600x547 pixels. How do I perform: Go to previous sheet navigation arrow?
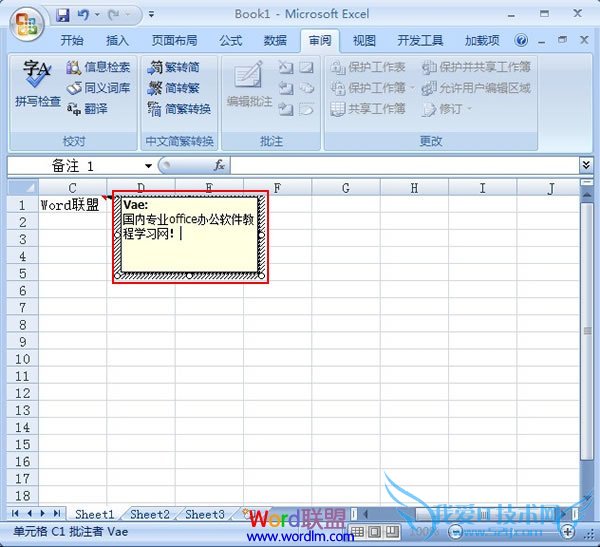pos(29,513)
